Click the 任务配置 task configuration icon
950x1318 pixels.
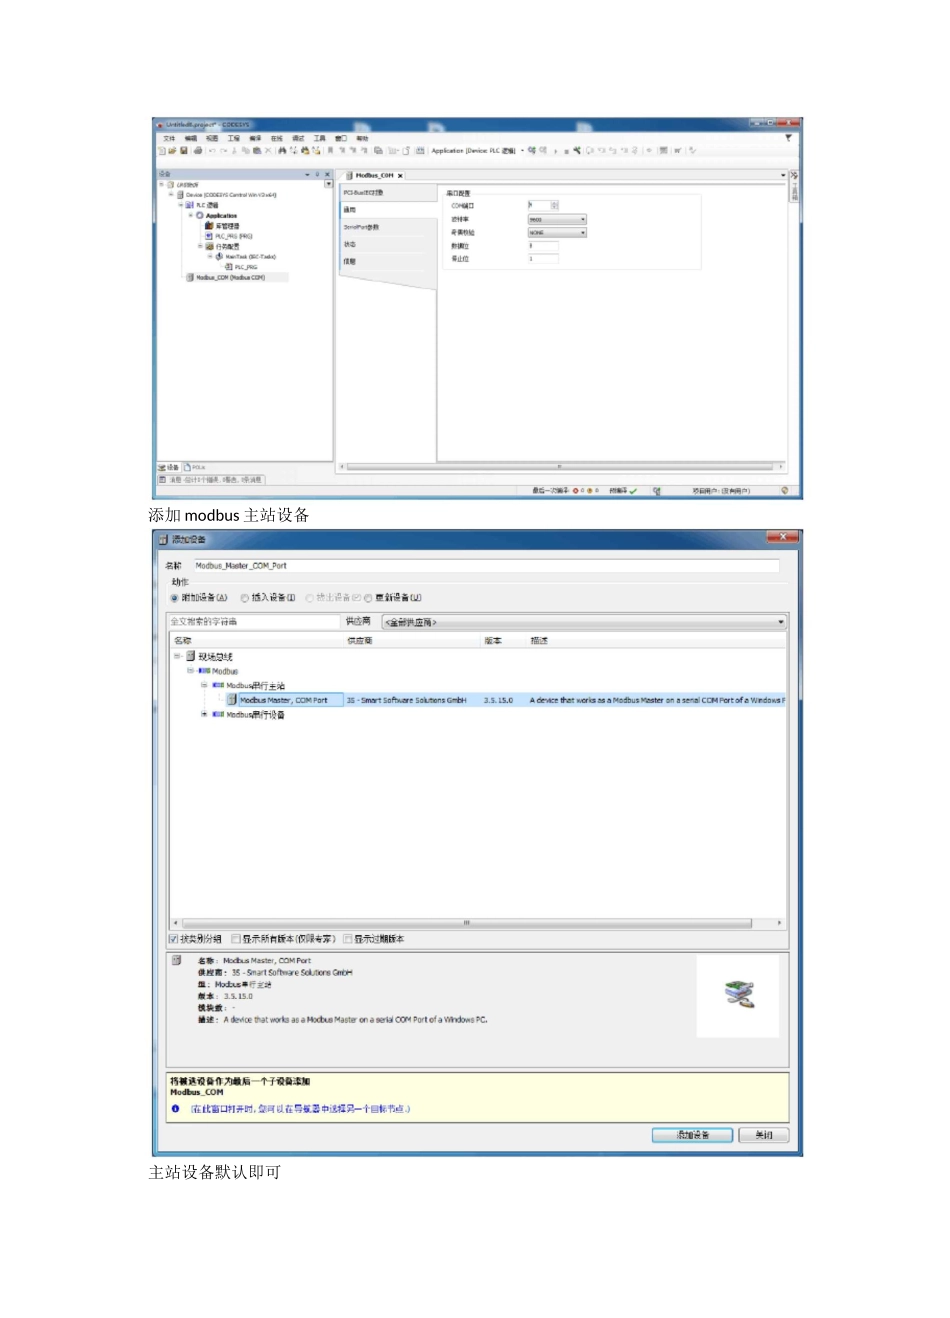point(209,246)
